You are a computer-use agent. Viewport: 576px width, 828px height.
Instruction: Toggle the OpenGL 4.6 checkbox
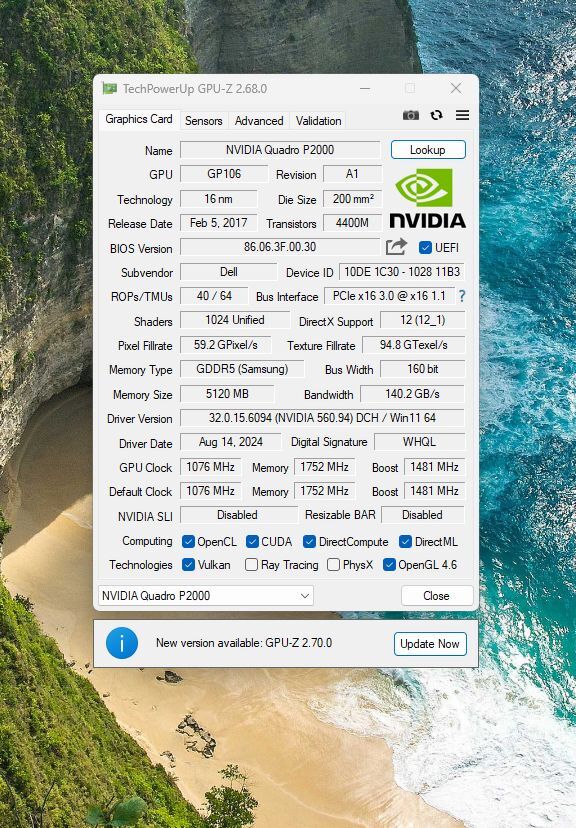pyautogui.click(x=389, y=565)
